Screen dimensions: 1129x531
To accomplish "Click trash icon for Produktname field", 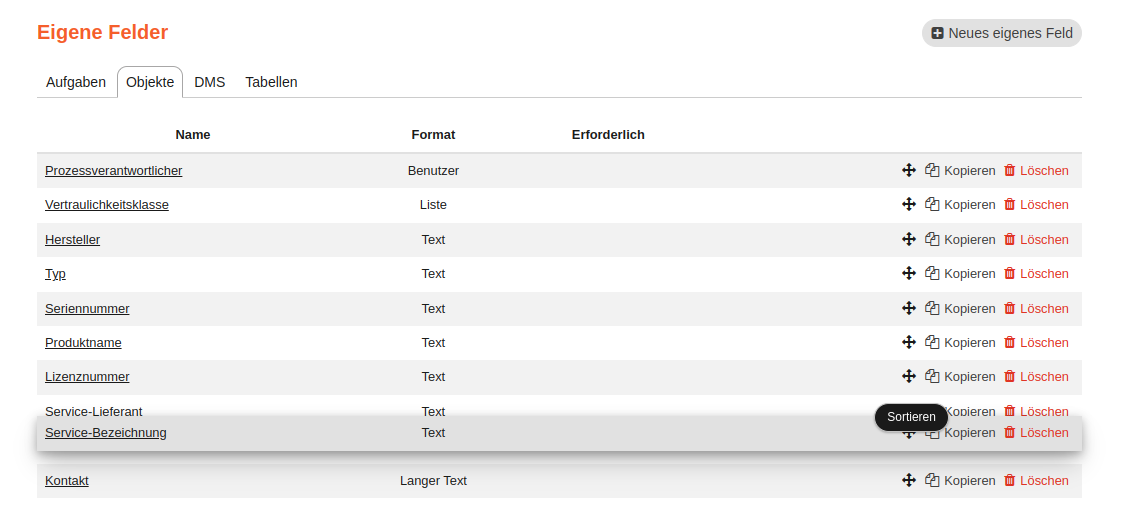I will [1010, 342].
